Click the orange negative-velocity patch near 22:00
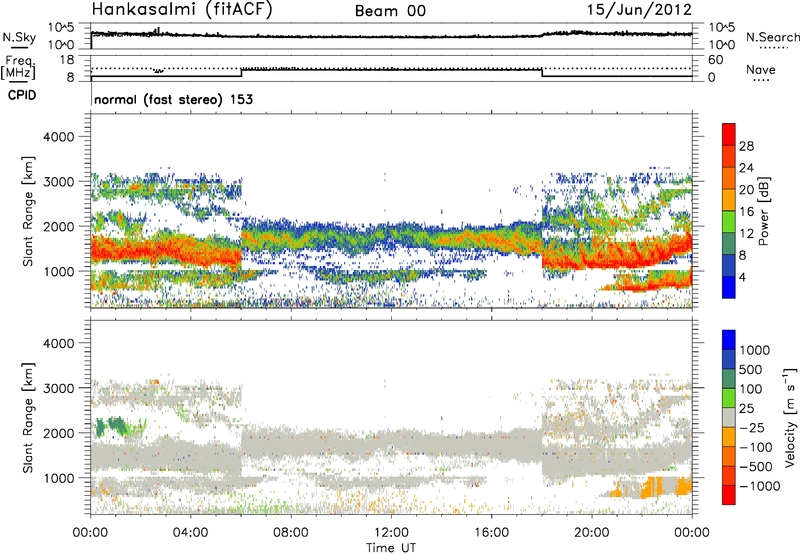 click(653, 487)
